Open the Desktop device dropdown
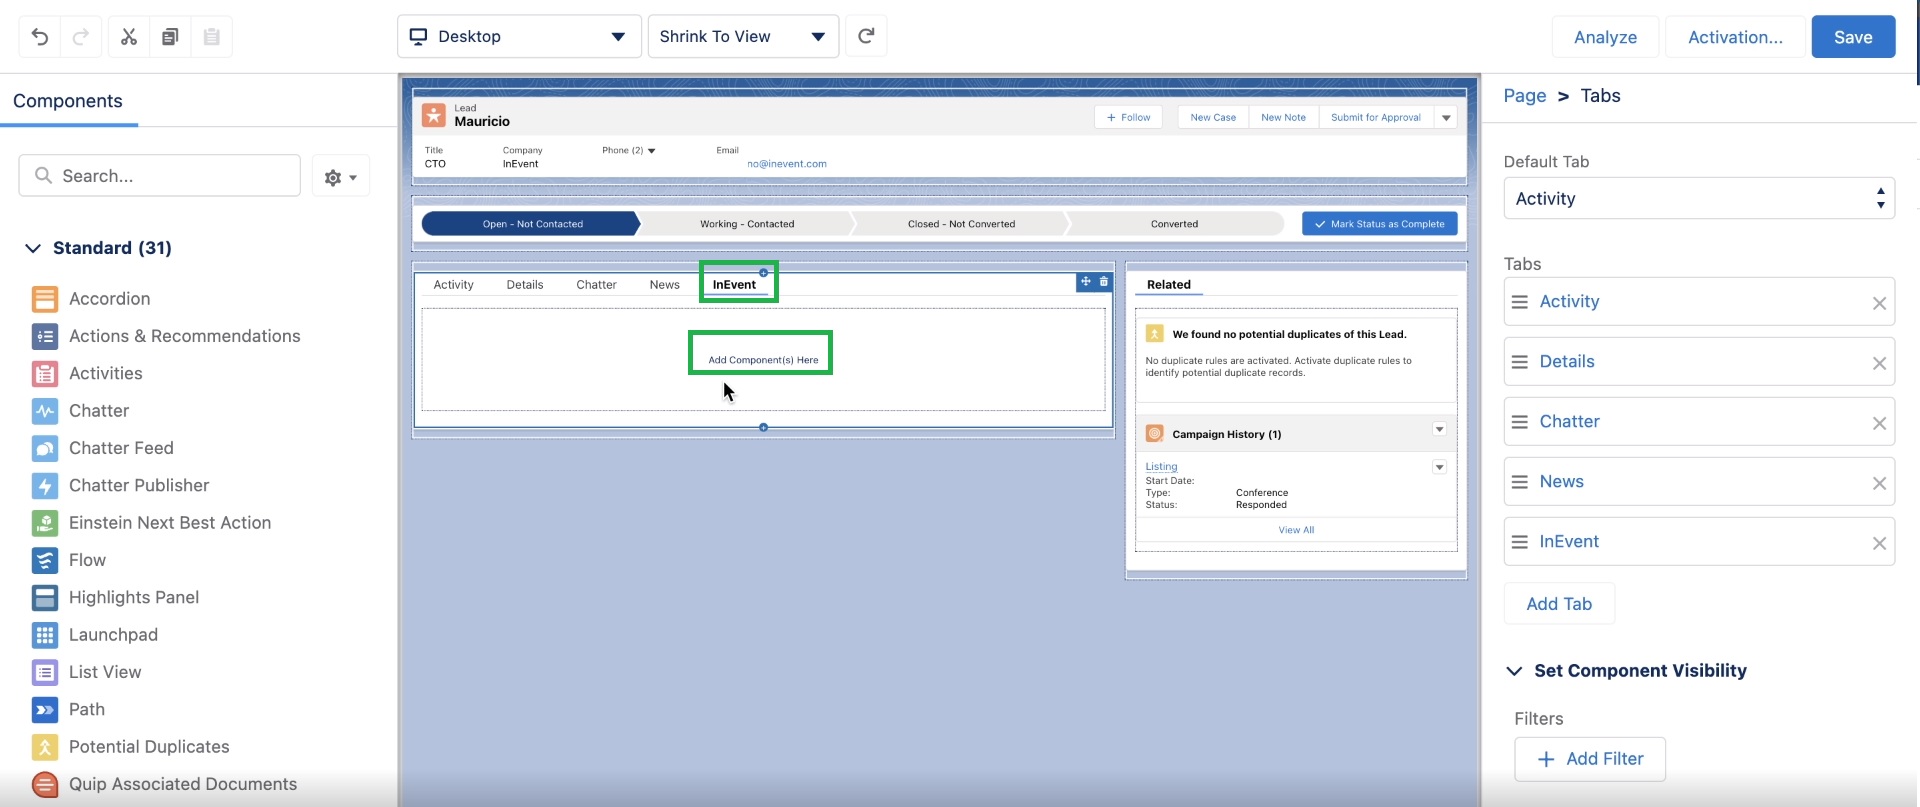Screen dimensions: 1920x807 519,36
